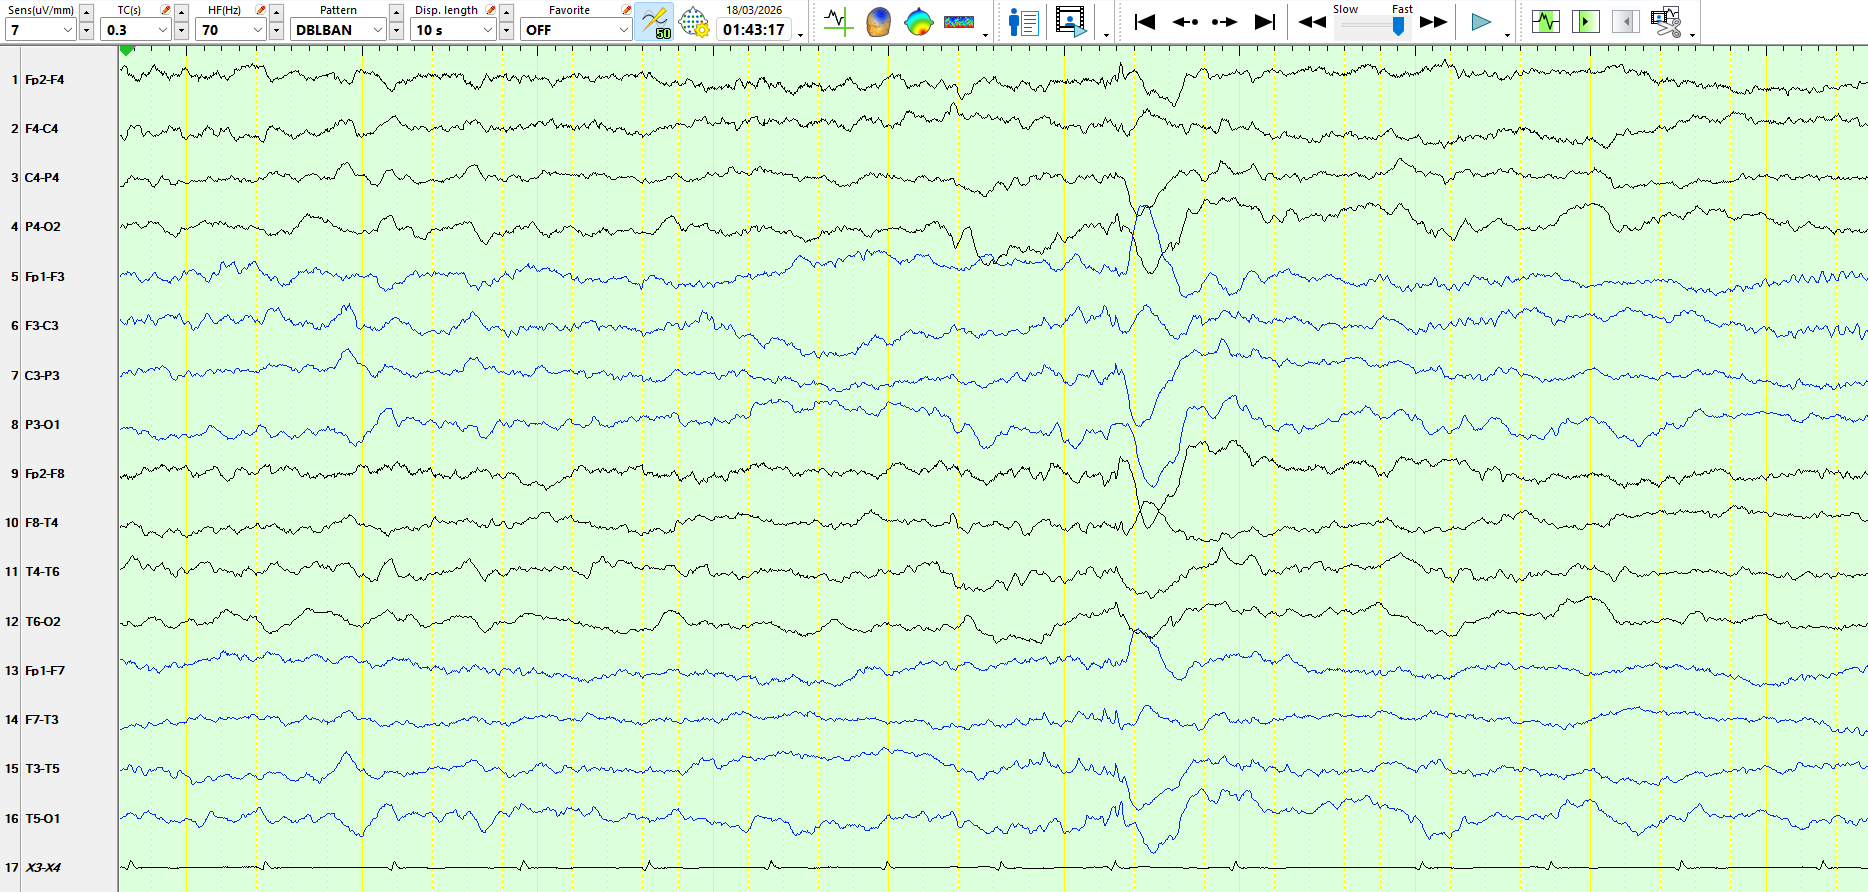Screen dimensions: 1868x892
Task: Select the waveform measurement cursor tool
Action: pyautogui.click(x=837, y=21)
